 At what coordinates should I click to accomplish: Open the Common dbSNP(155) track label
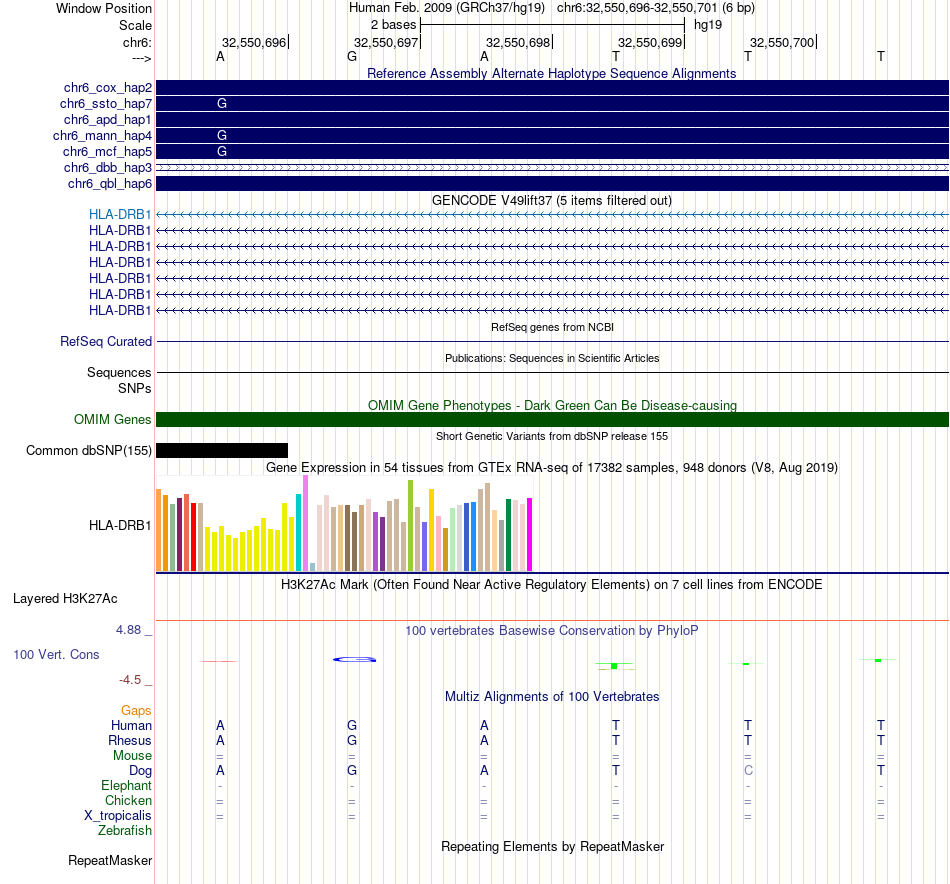click(x=89, y=450)
